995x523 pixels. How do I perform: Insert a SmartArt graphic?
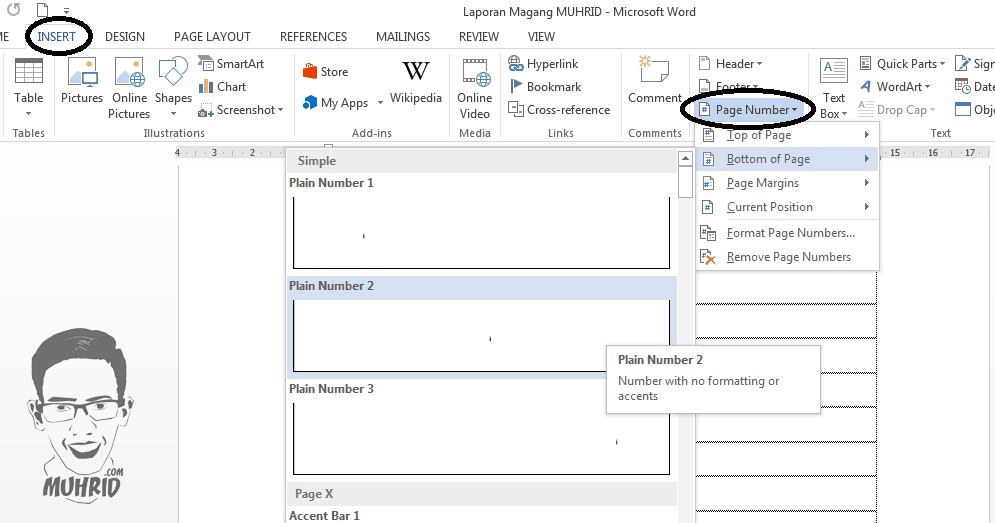click(231, 64)
